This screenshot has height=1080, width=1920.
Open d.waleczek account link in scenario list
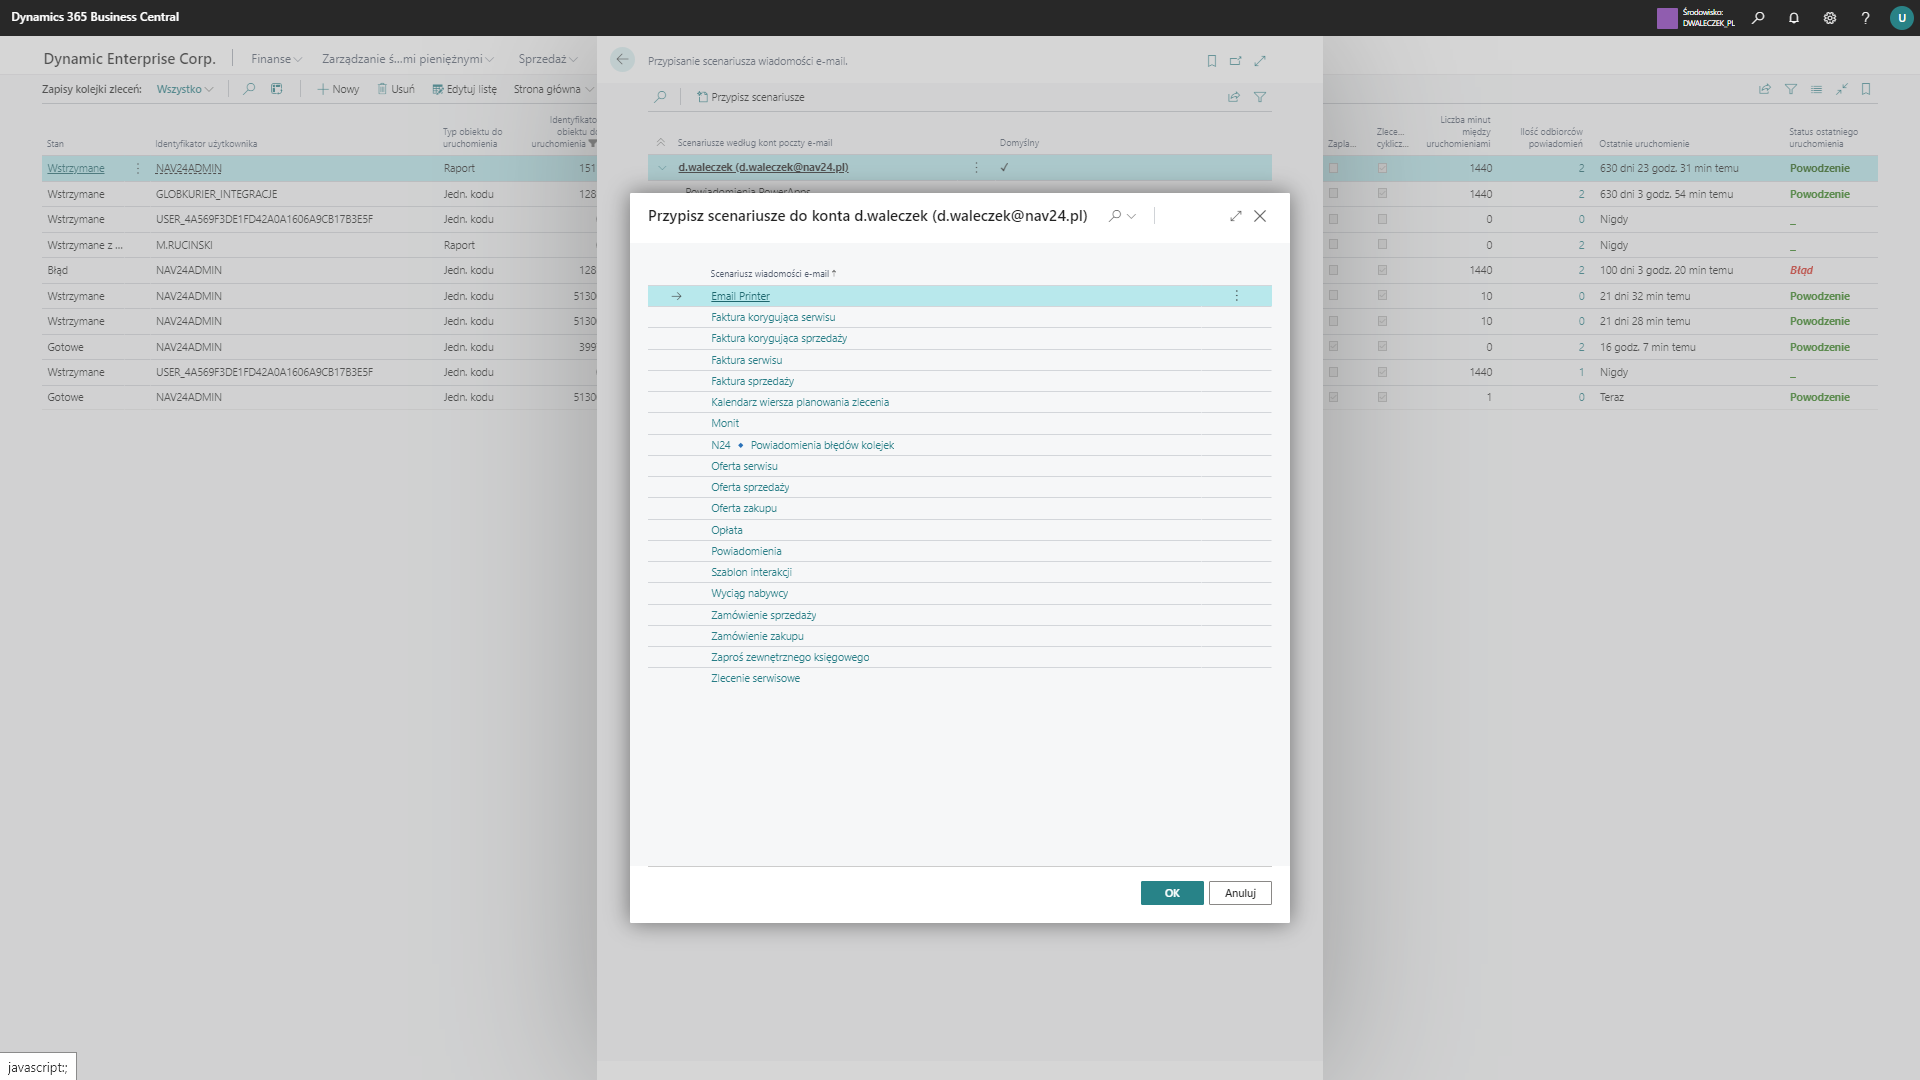(x=763, y=168)
